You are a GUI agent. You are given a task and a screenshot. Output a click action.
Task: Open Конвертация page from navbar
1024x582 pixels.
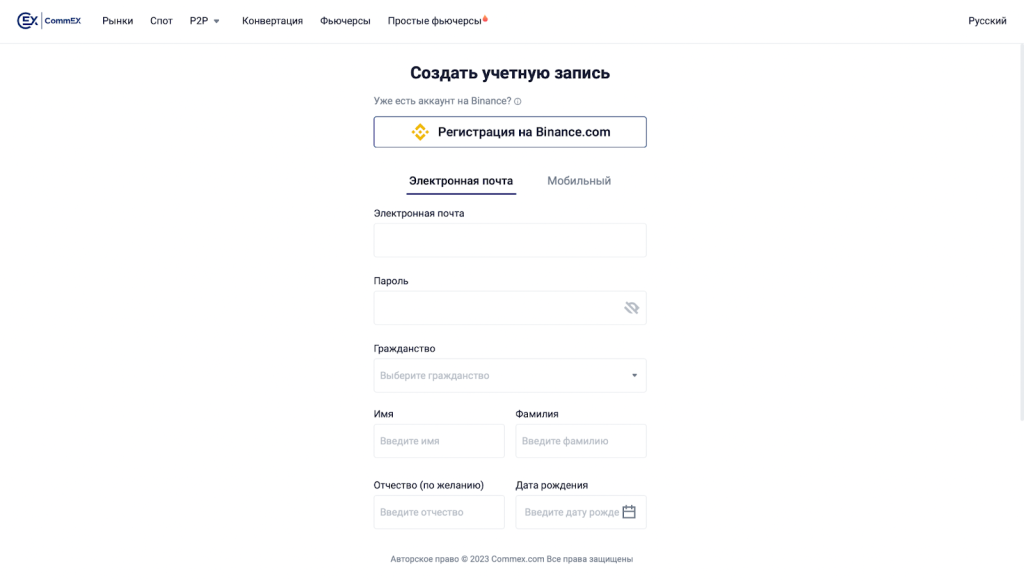pos(272,21)
